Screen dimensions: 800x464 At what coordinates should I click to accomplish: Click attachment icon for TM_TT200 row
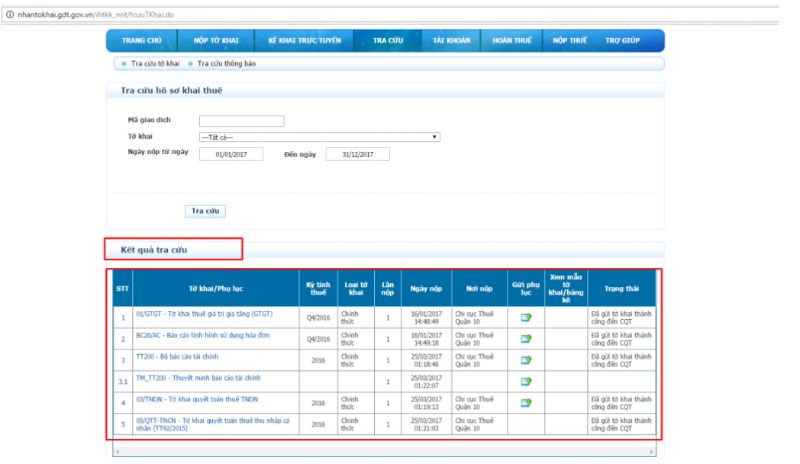point(526,381)
